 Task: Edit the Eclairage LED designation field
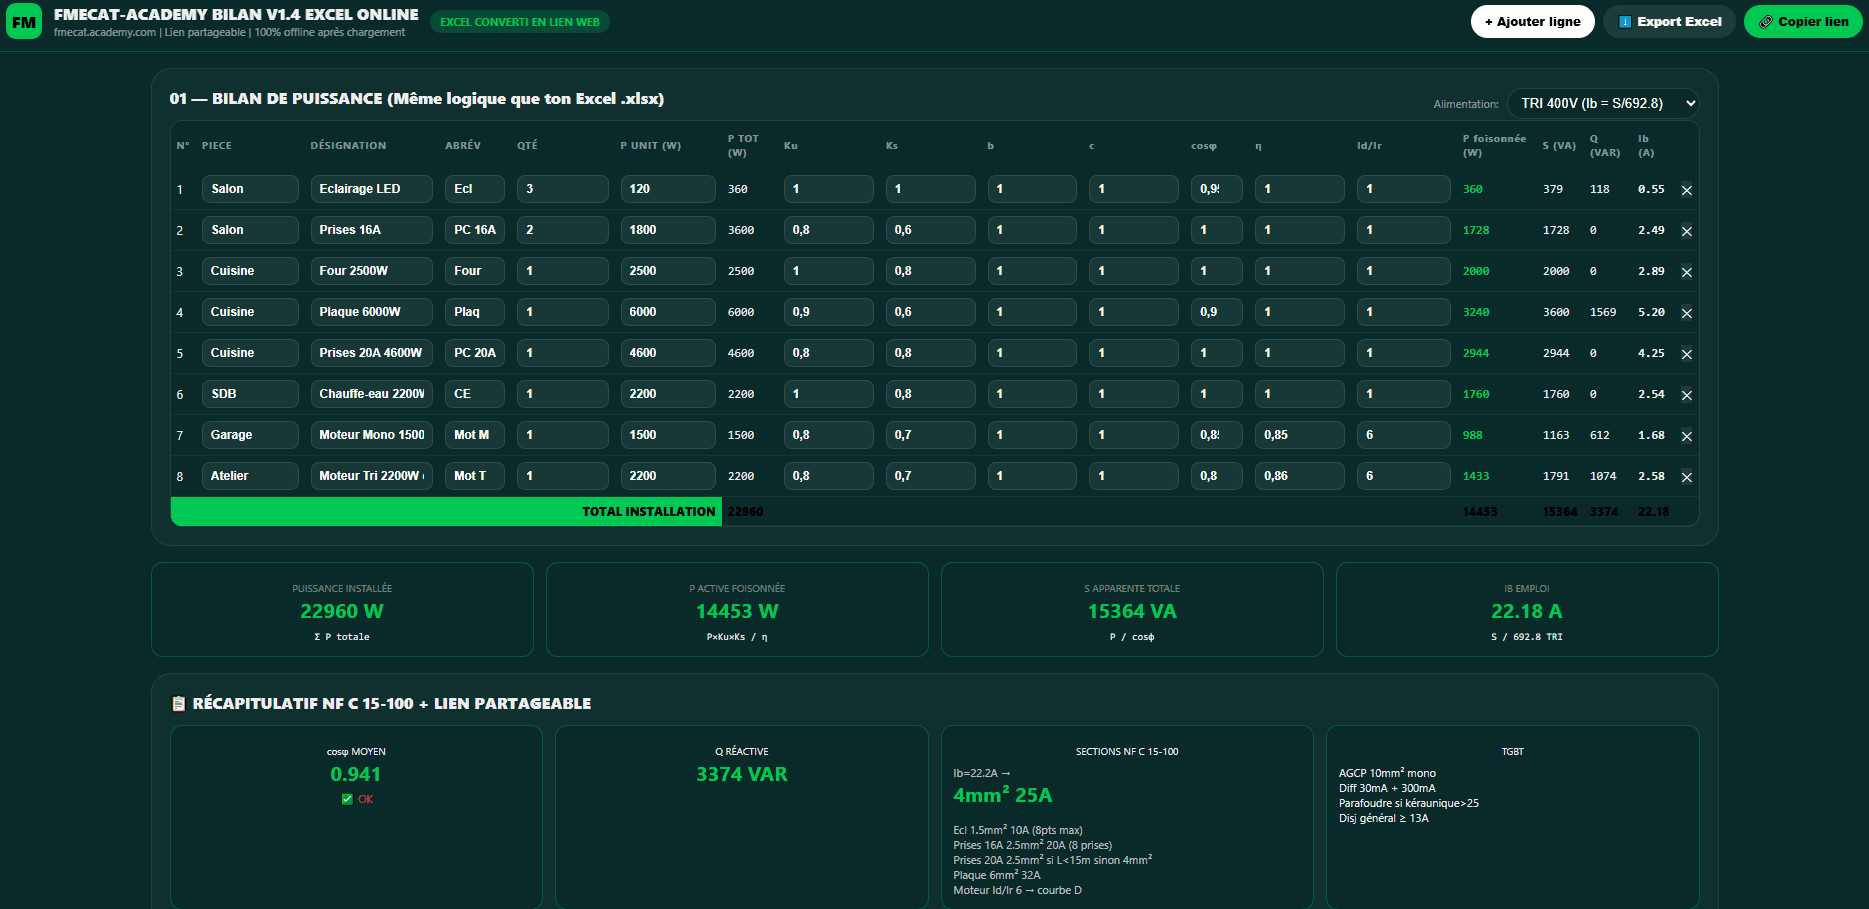click(x=371, y=189)
